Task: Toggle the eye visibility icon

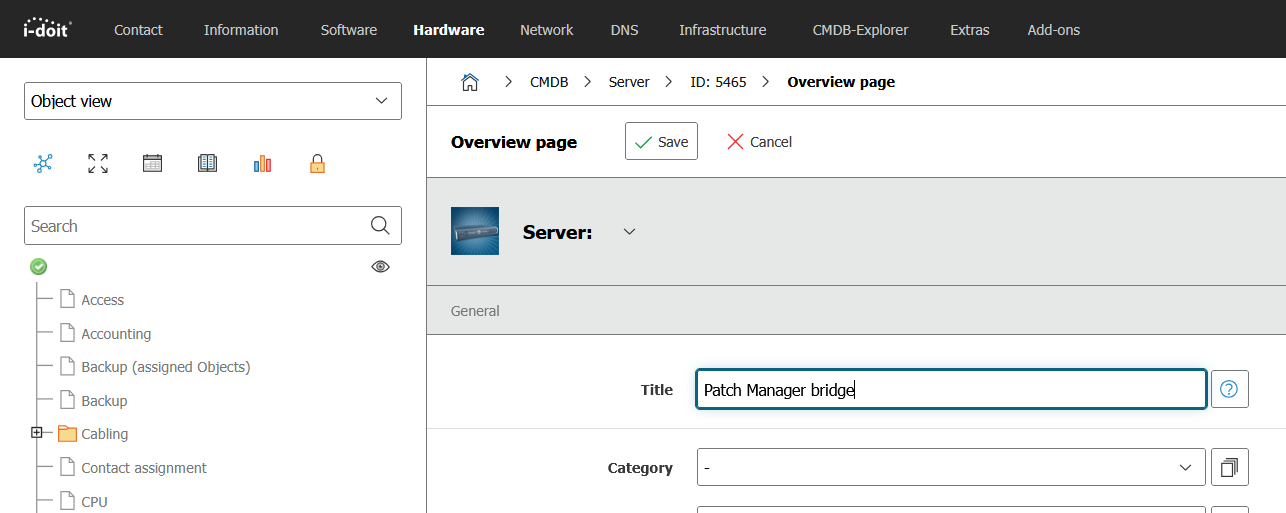Action: (380, 266)
